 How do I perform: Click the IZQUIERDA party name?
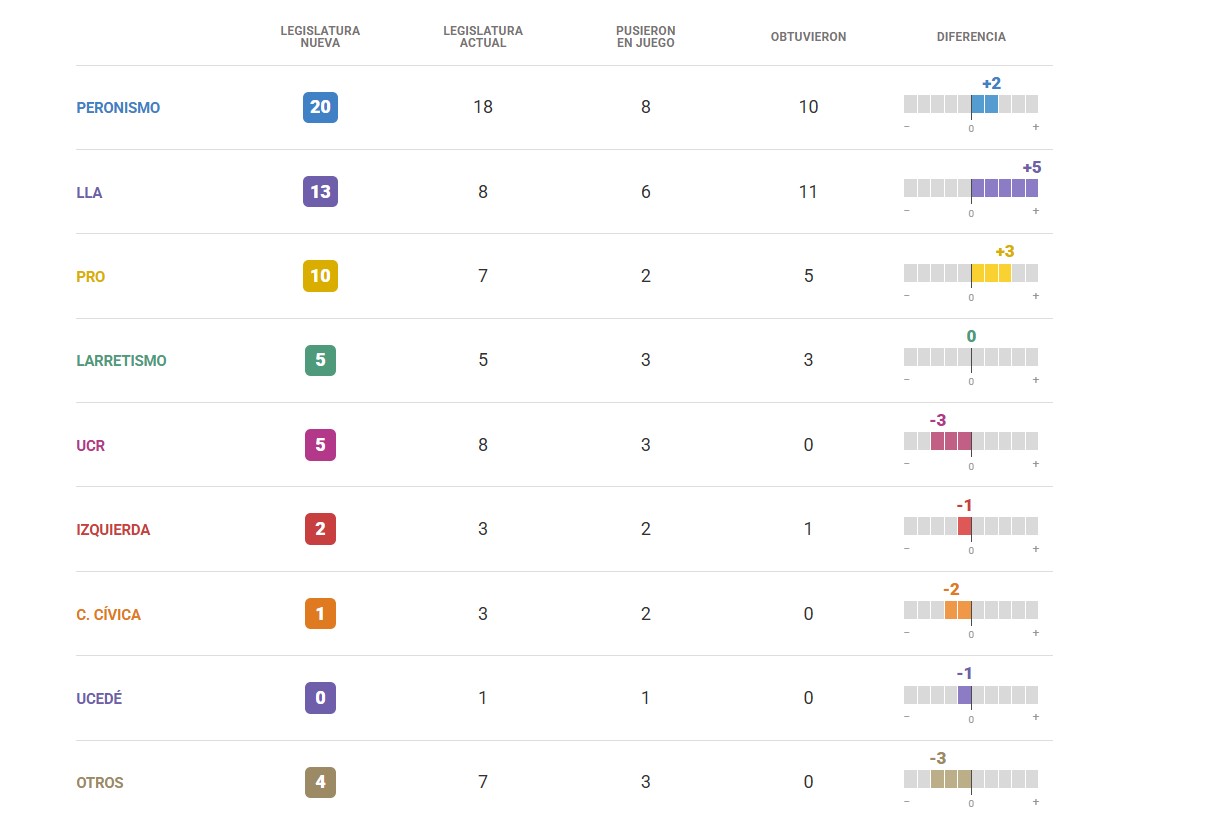coord(113,530)
